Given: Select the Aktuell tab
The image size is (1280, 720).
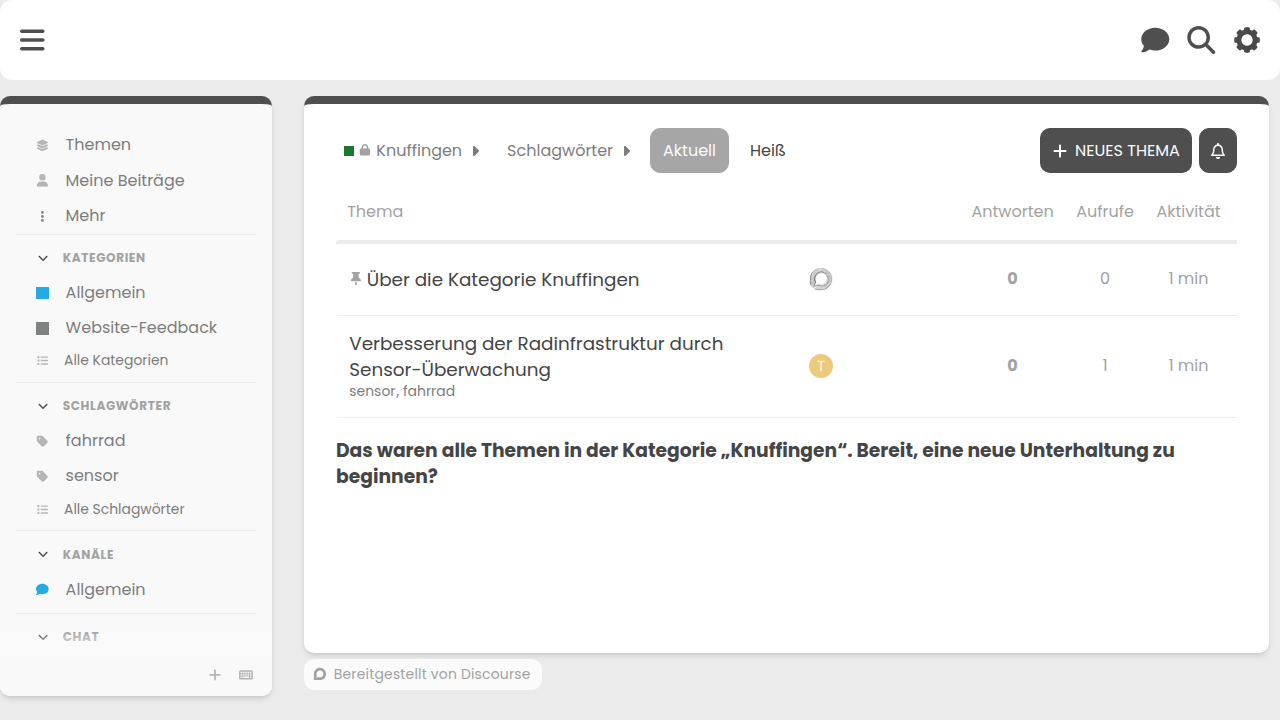Looking at the screenshot, I should [689, 151].
